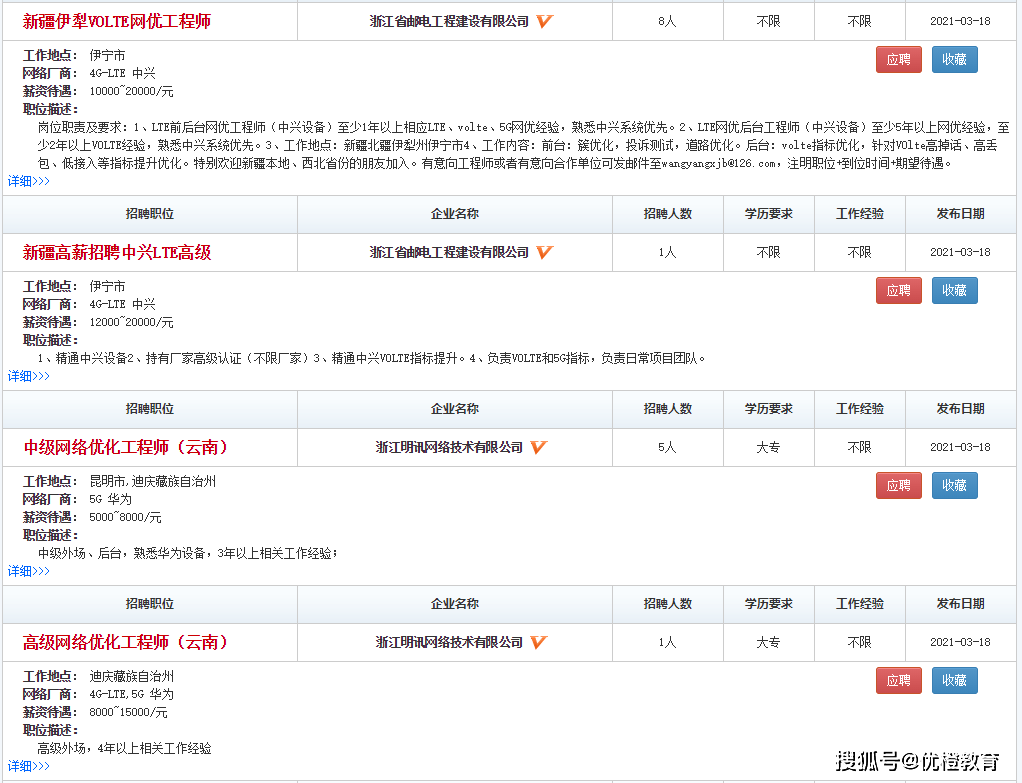Click network vendor text 4G-LTE,5G 华为

[x=131, y=694]
